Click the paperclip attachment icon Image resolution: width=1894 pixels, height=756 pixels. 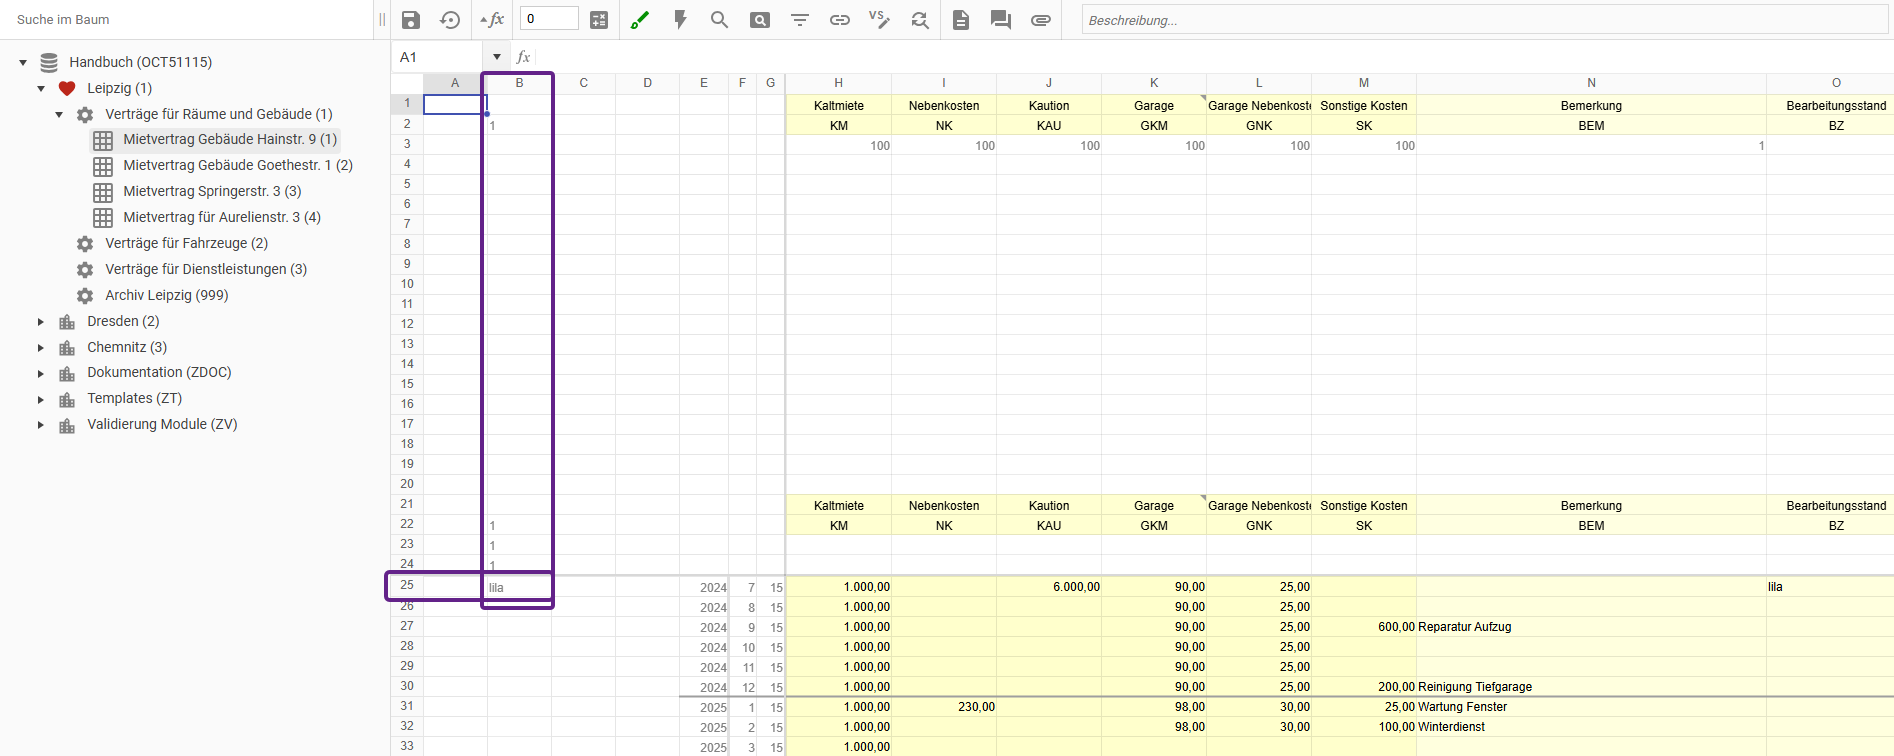tap(1041, 20)
